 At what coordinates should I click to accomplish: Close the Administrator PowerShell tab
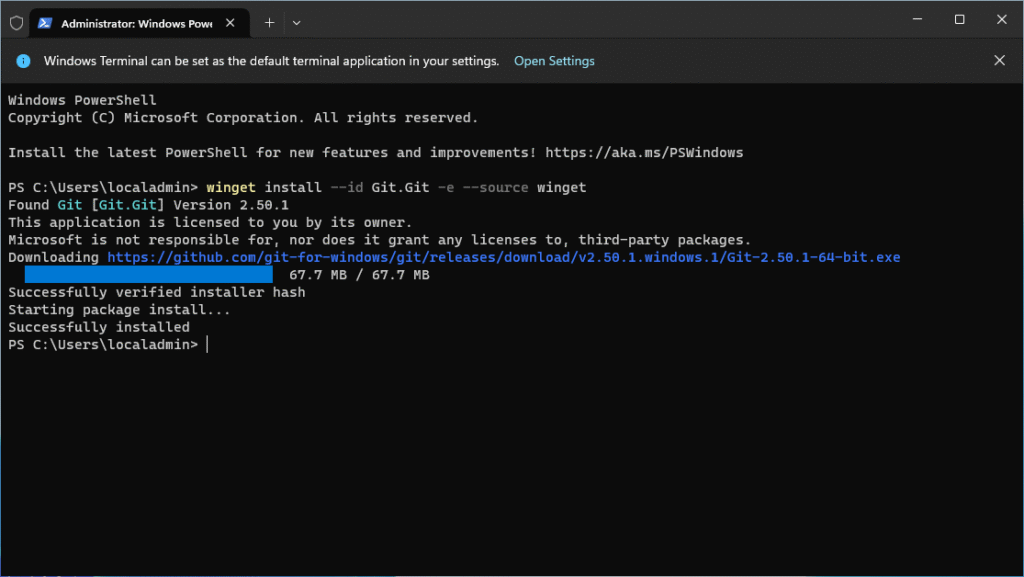[x=233, y=22]
